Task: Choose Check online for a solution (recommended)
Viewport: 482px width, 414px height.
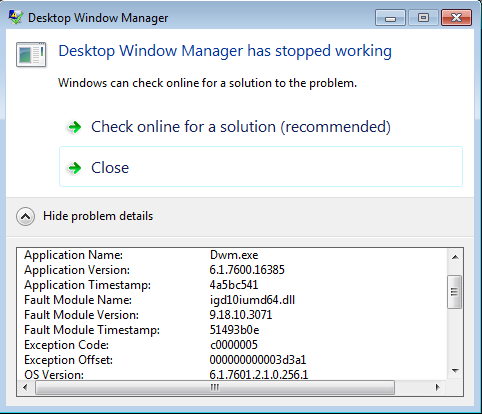Action: [241, 127]
